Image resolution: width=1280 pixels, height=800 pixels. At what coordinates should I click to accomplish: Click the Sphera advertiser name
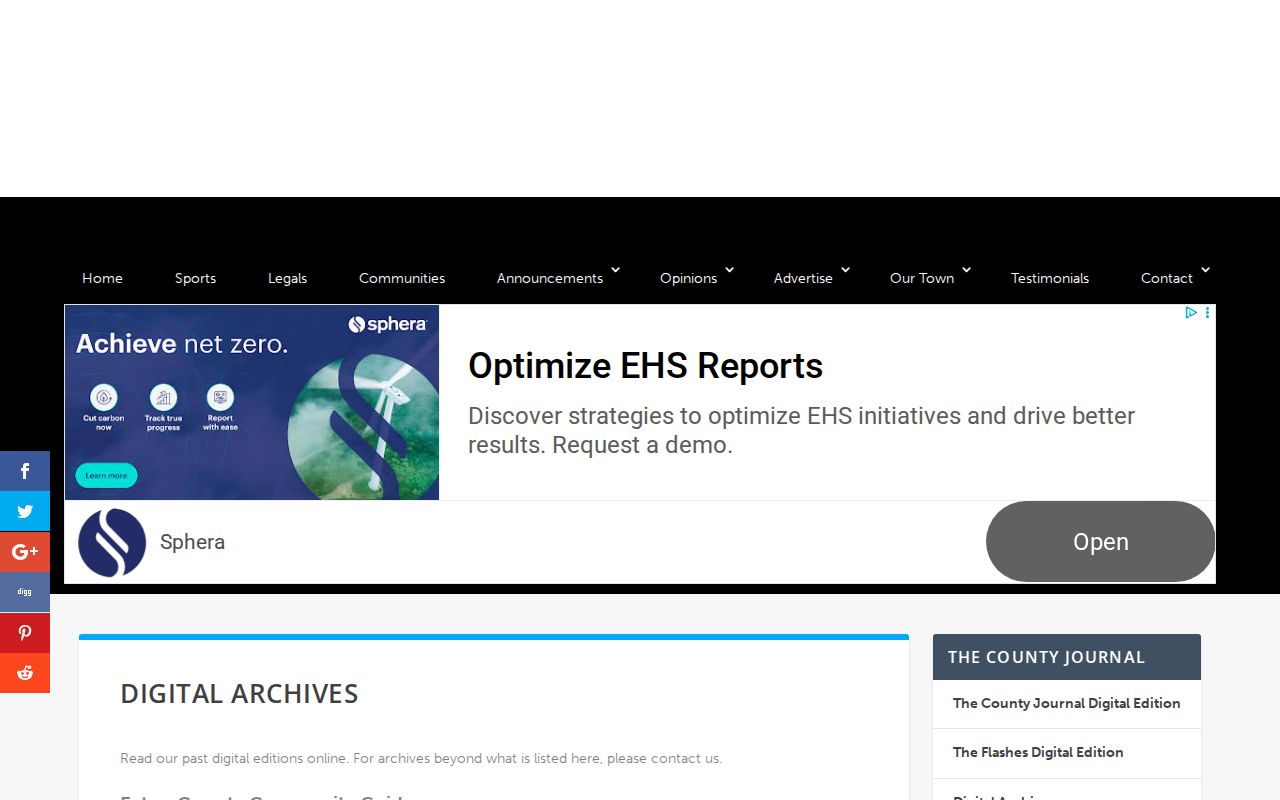(192, 542)
